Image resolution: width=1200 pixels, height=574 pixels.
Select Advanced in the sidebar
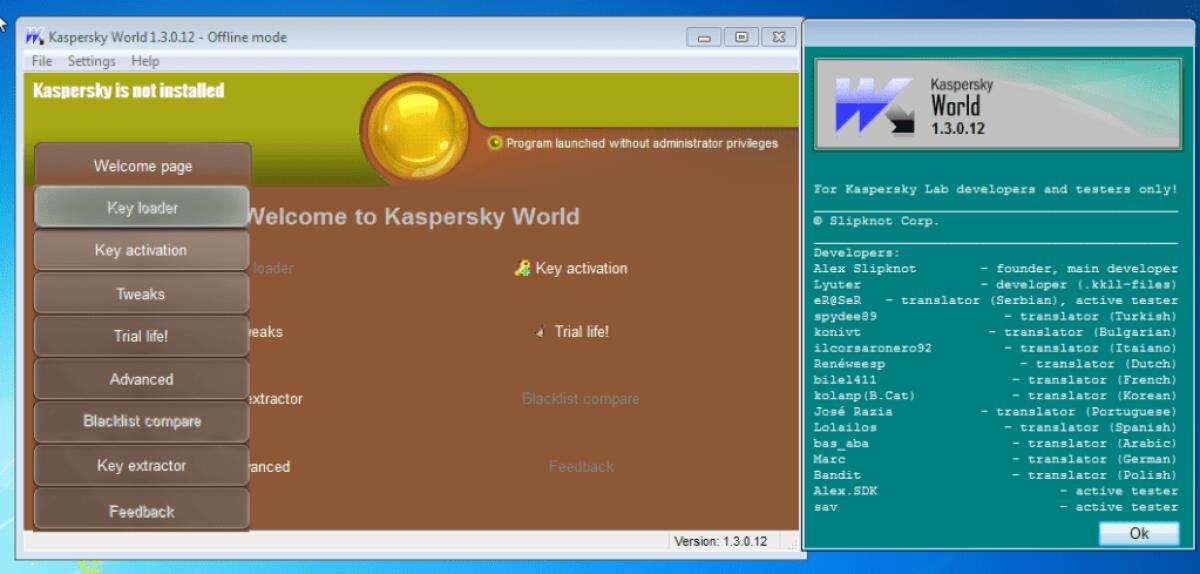coord(142,379)
